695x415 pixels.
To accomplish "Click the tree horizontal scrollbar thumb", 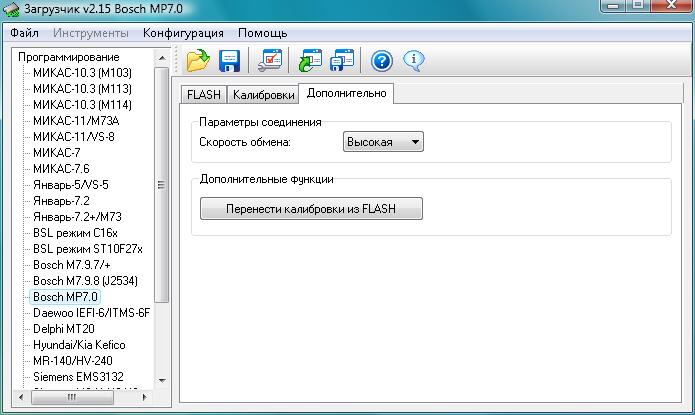I will click(72, 397).
